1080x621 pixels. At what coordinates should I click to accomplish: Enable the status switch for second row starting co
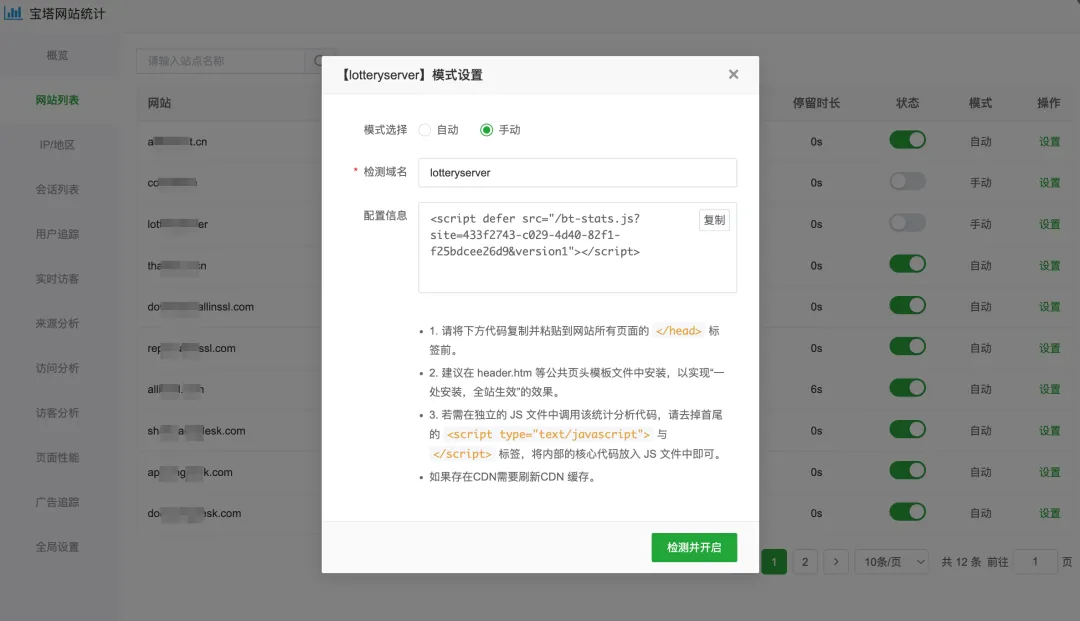point(907,182)
